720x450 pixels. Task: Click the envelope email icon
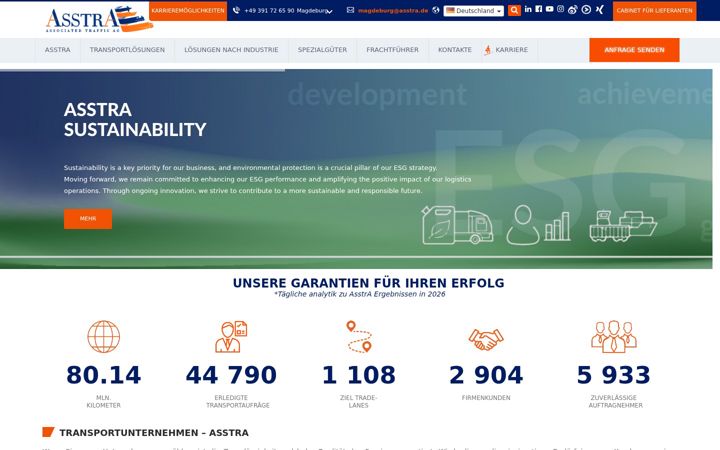coord(350,10)
